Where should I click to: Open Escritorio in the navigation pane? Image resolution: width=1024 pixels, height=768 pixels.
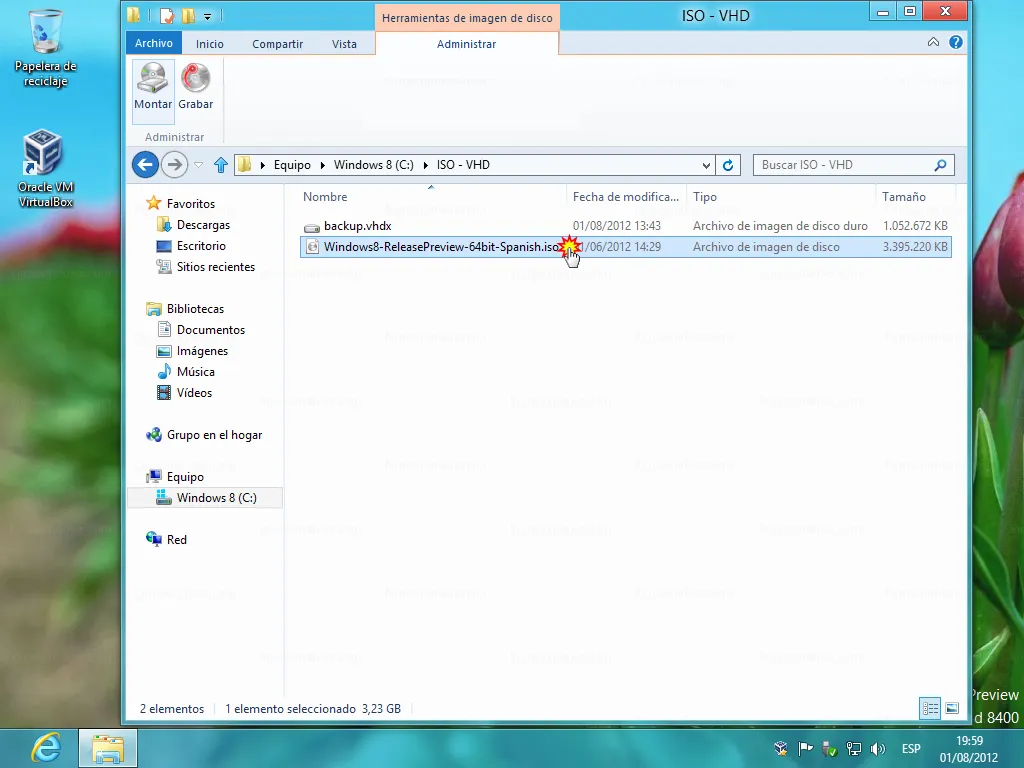(201, 246)
